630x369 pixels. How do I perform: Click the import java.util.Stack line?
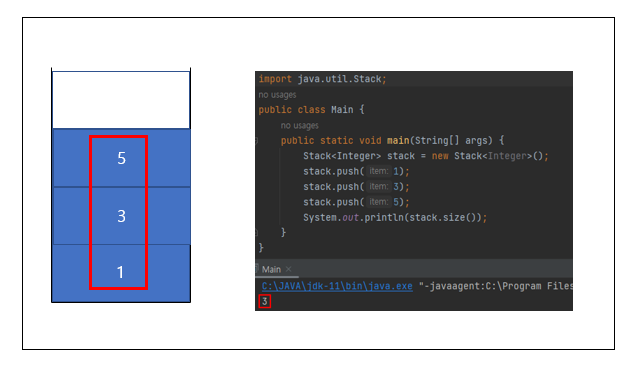[322, 79]
